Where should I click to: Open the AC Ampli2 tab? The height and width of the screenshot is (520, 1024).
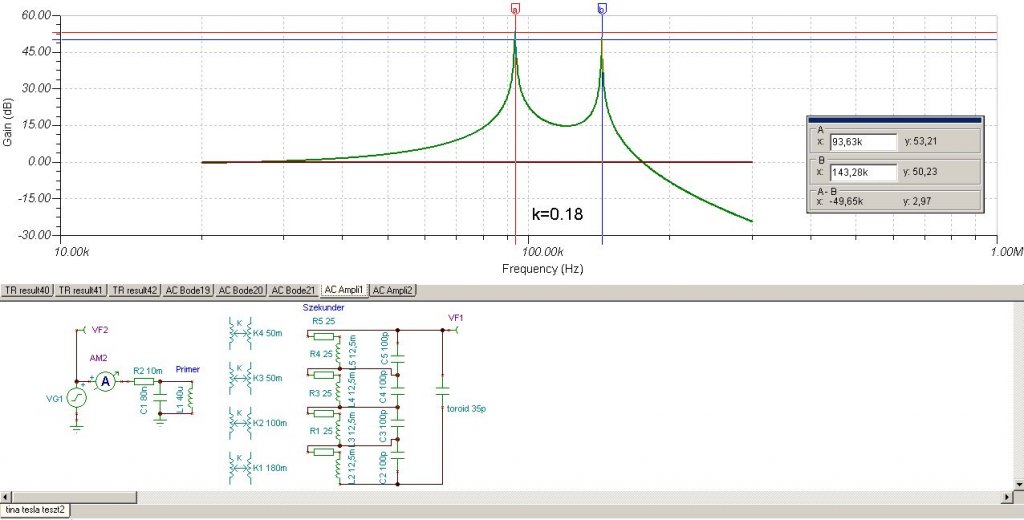pyautogui.click(x=392, y=290)
